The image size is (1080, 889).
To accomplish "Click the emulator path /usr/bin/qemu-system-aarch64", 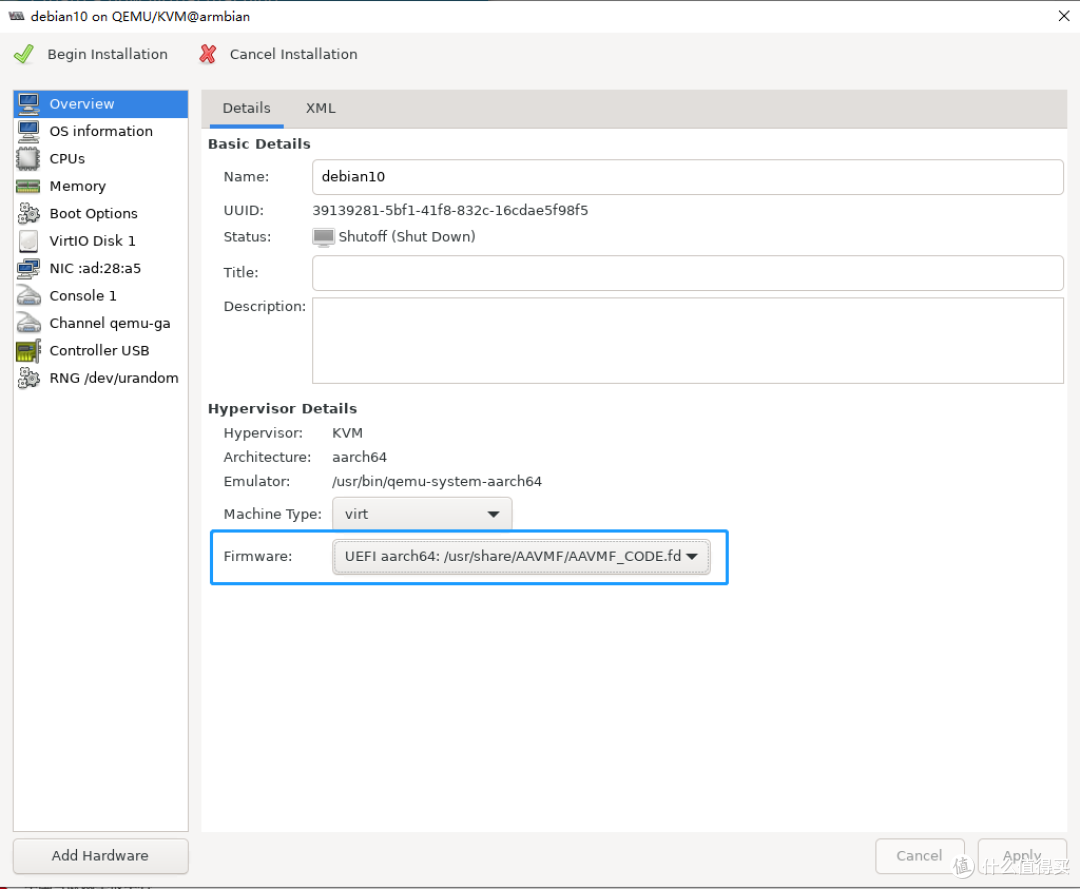I will click(x=437, y=481).
